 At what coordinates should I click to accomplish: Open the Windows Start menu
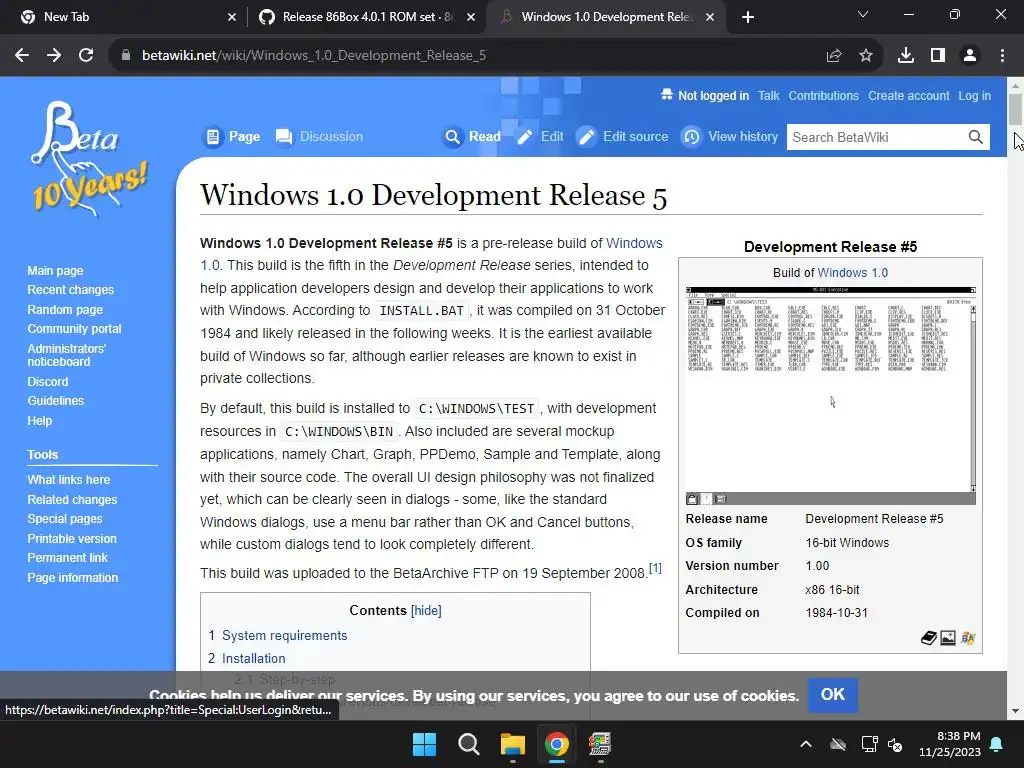[424, 744]
